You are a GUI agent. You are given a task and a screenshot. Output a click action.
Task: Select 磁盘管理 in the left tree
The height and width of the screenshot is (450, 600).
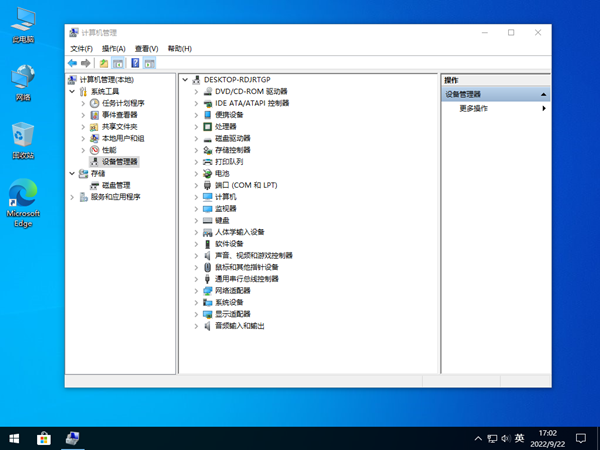point(116,185)
